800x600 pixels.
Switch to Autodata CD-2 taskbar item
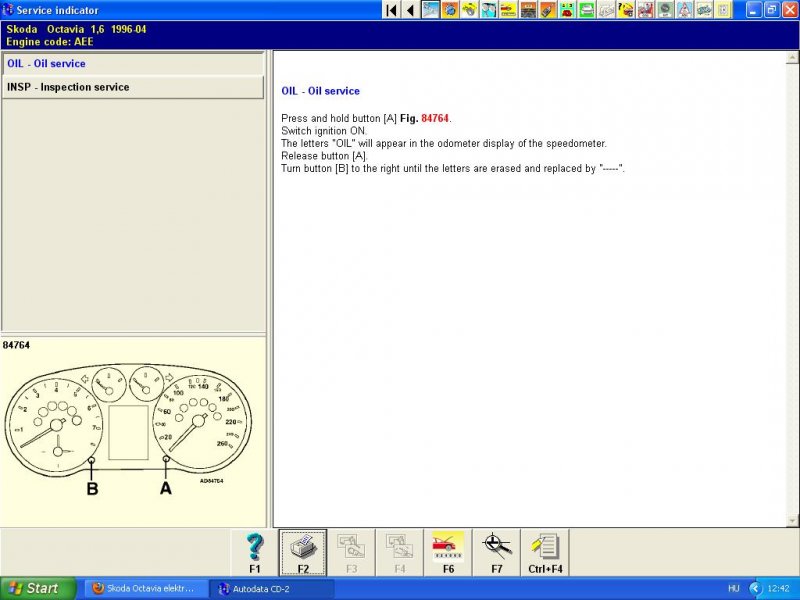(x=271, y=589)
